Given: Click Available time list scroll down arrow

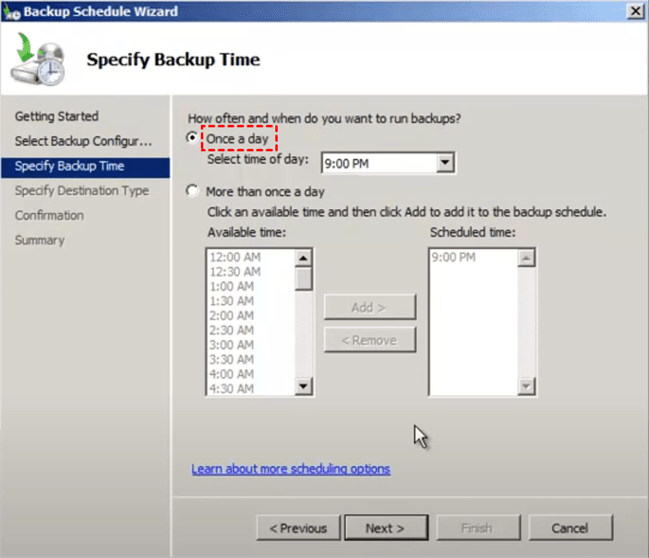Looking at the screenshot, I should point(303,386).
